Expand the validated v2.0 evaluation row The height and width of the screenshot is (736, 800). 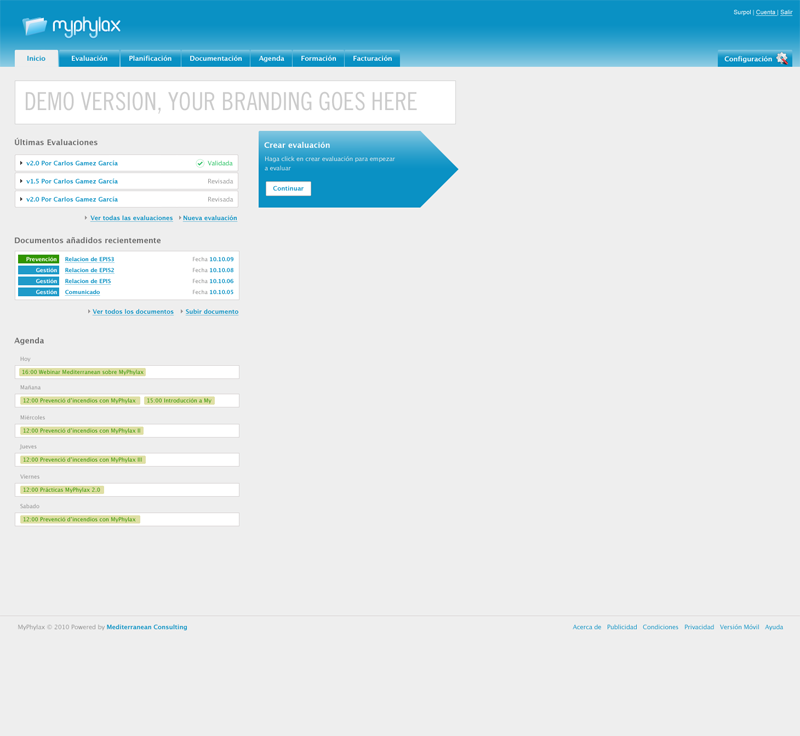21,163
